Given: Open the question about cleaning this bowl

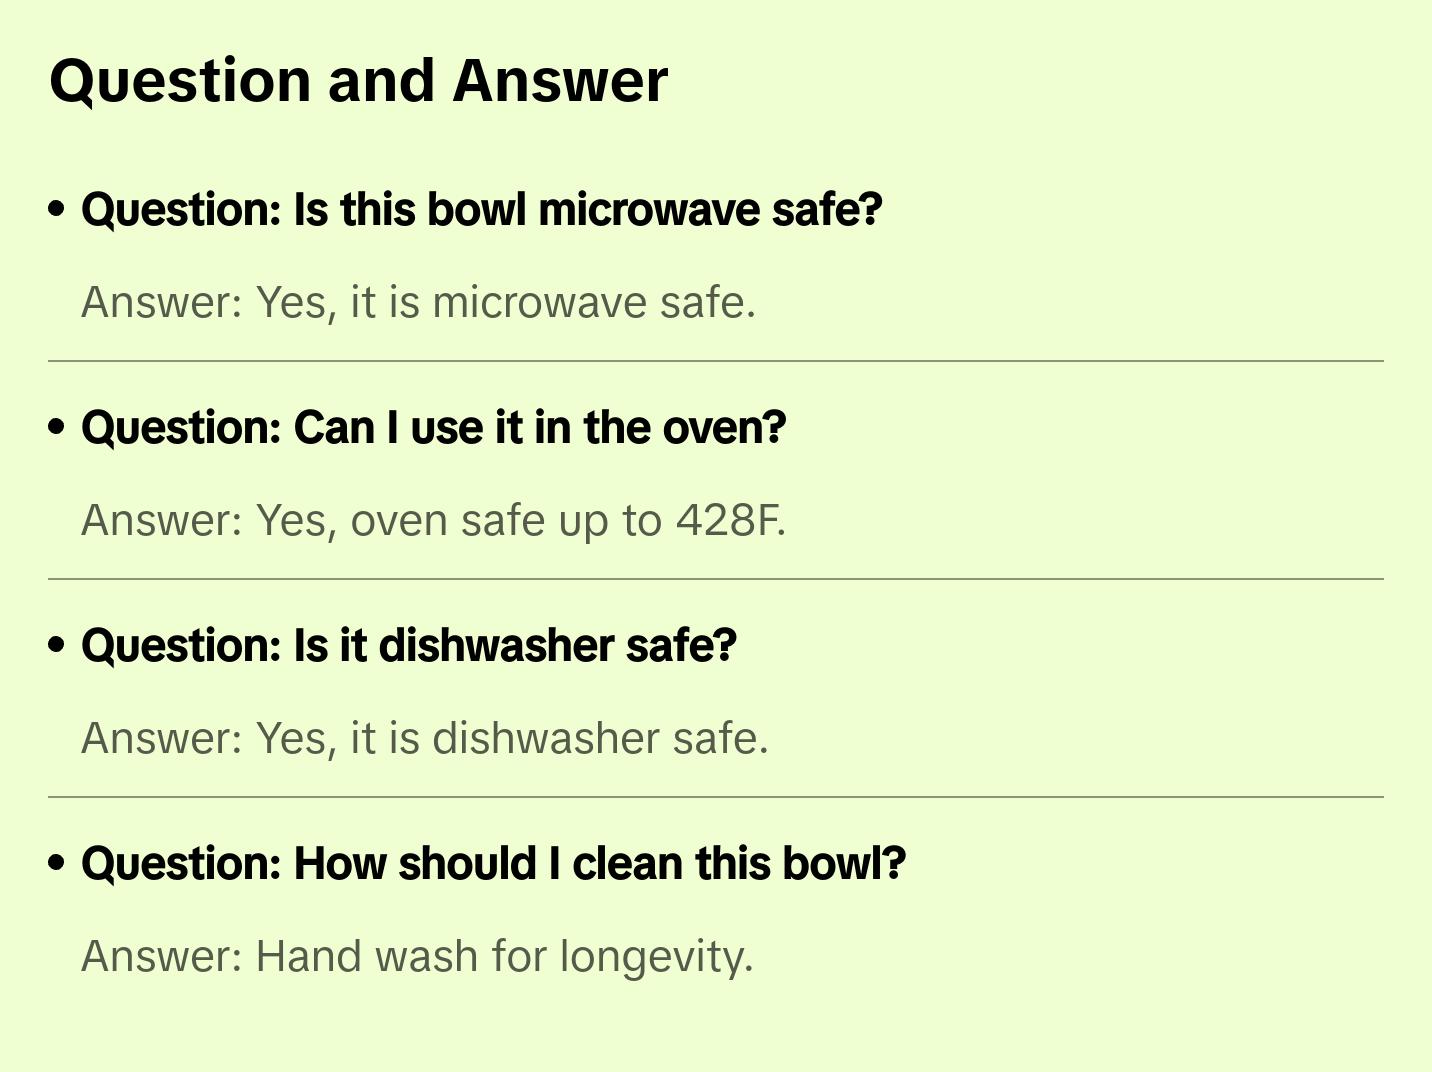Looking at the screenshot, I should pyautogui.click(x=493, y=864).
